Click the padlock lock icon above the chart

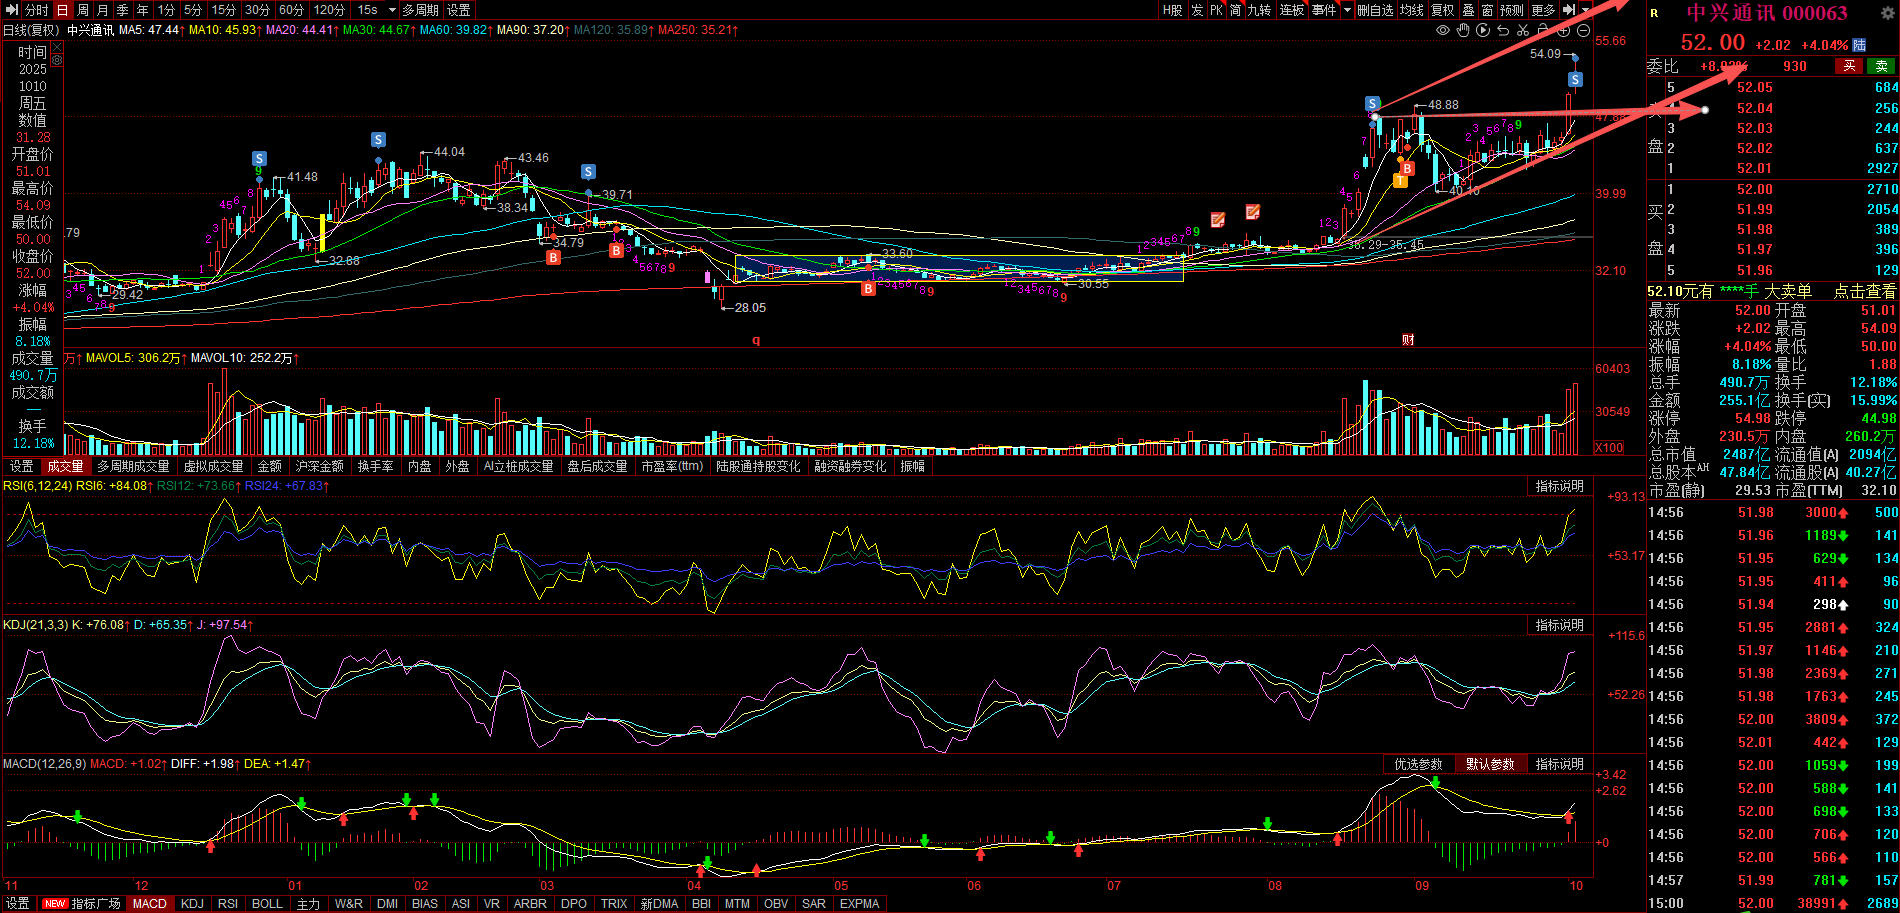point(1543,31)
